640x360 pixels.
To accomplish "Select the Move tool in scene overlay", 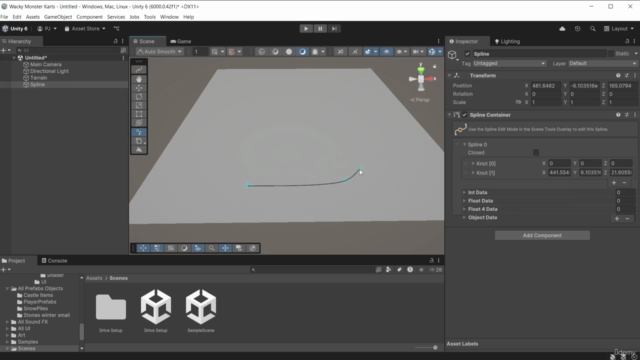I will tap(139, 88).
